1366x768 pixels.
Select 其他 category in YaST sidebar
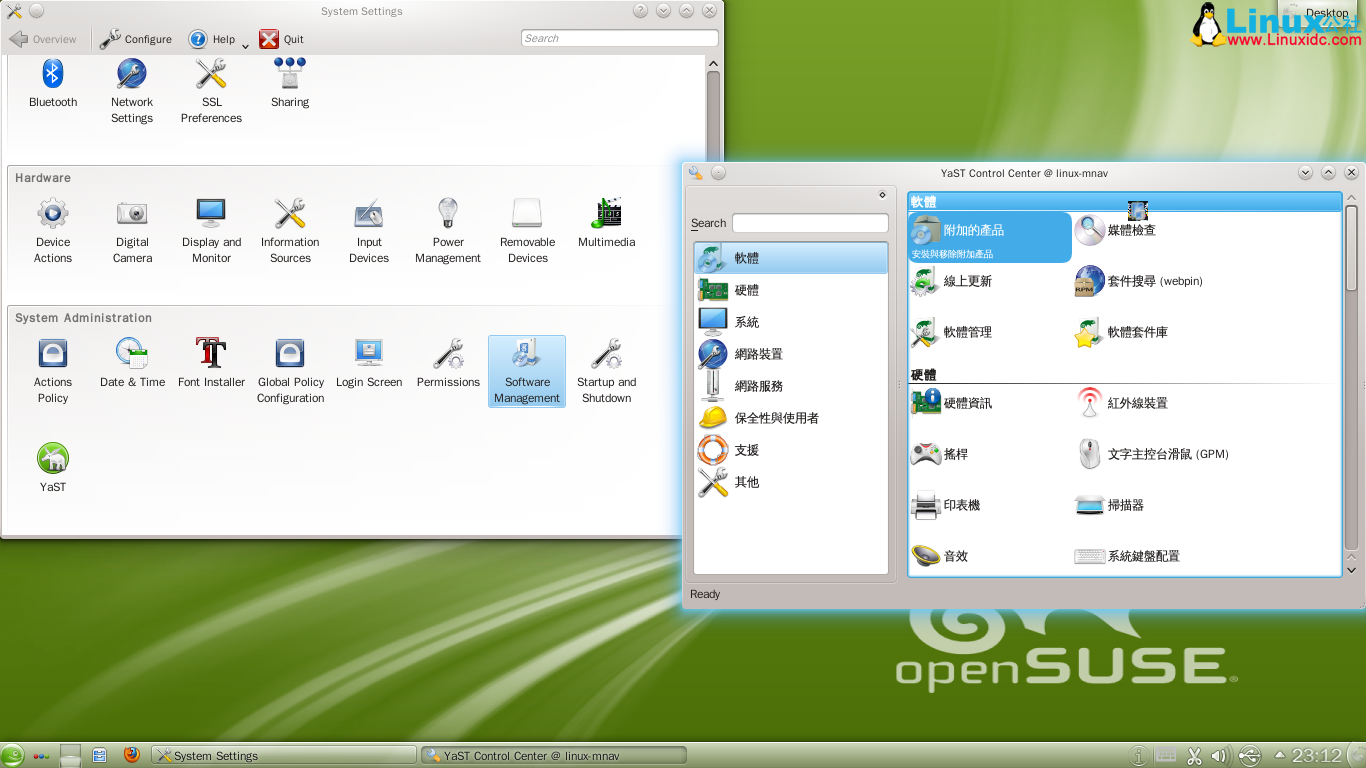point(791,482)
